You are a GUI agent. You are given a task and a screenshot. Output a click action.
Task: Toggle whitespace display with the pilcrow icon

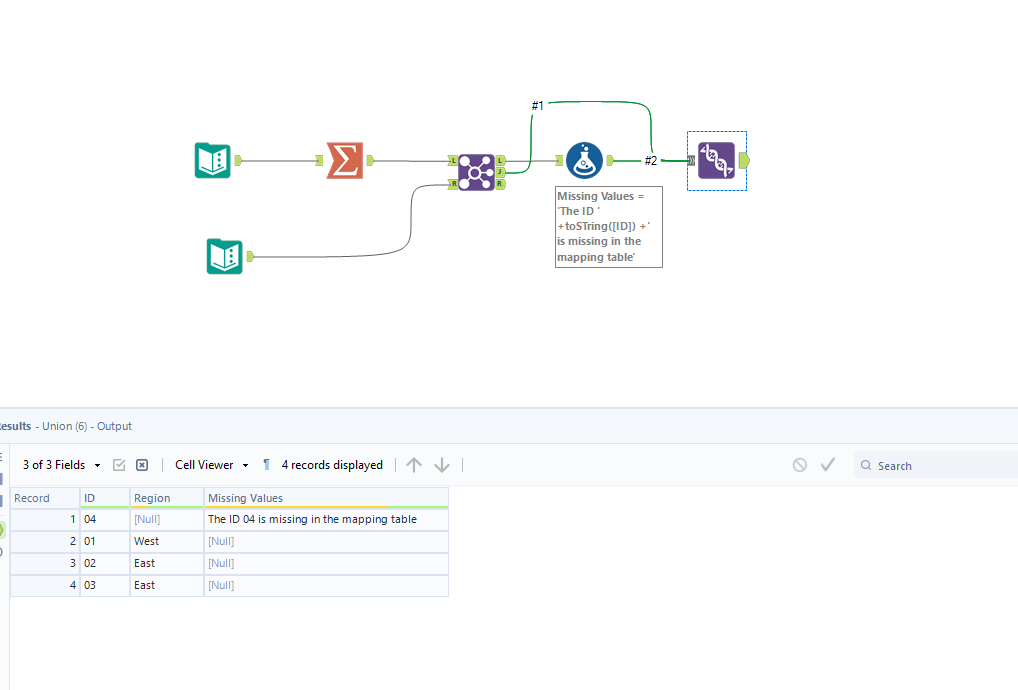coord(265,465)
